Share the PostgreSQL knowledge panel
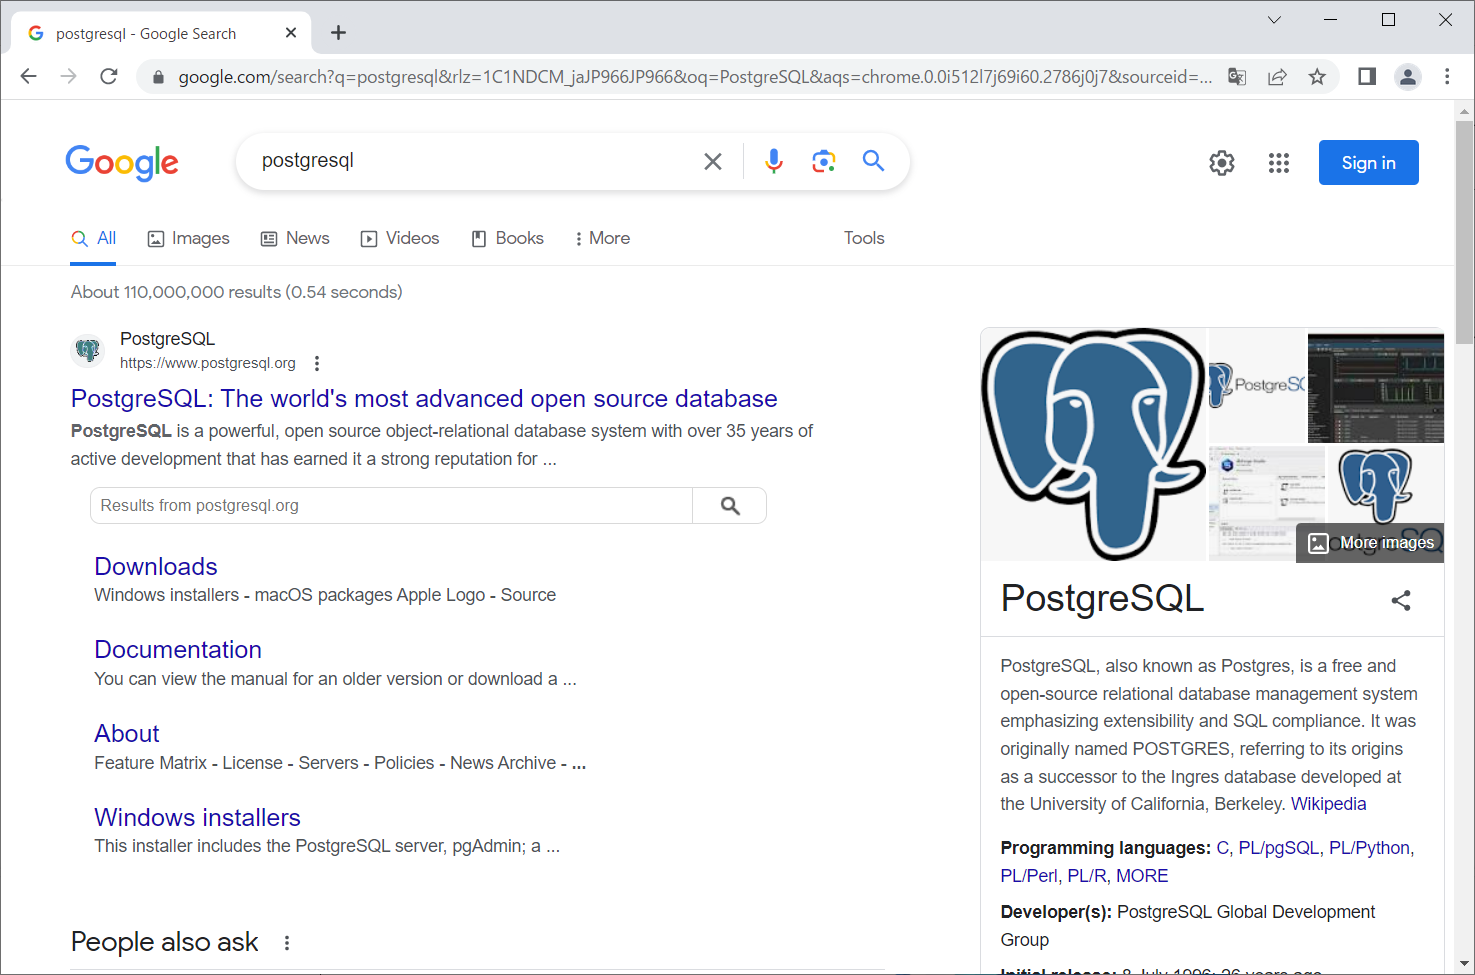The image size is (1475, 975). click(x=1400, y=600)
